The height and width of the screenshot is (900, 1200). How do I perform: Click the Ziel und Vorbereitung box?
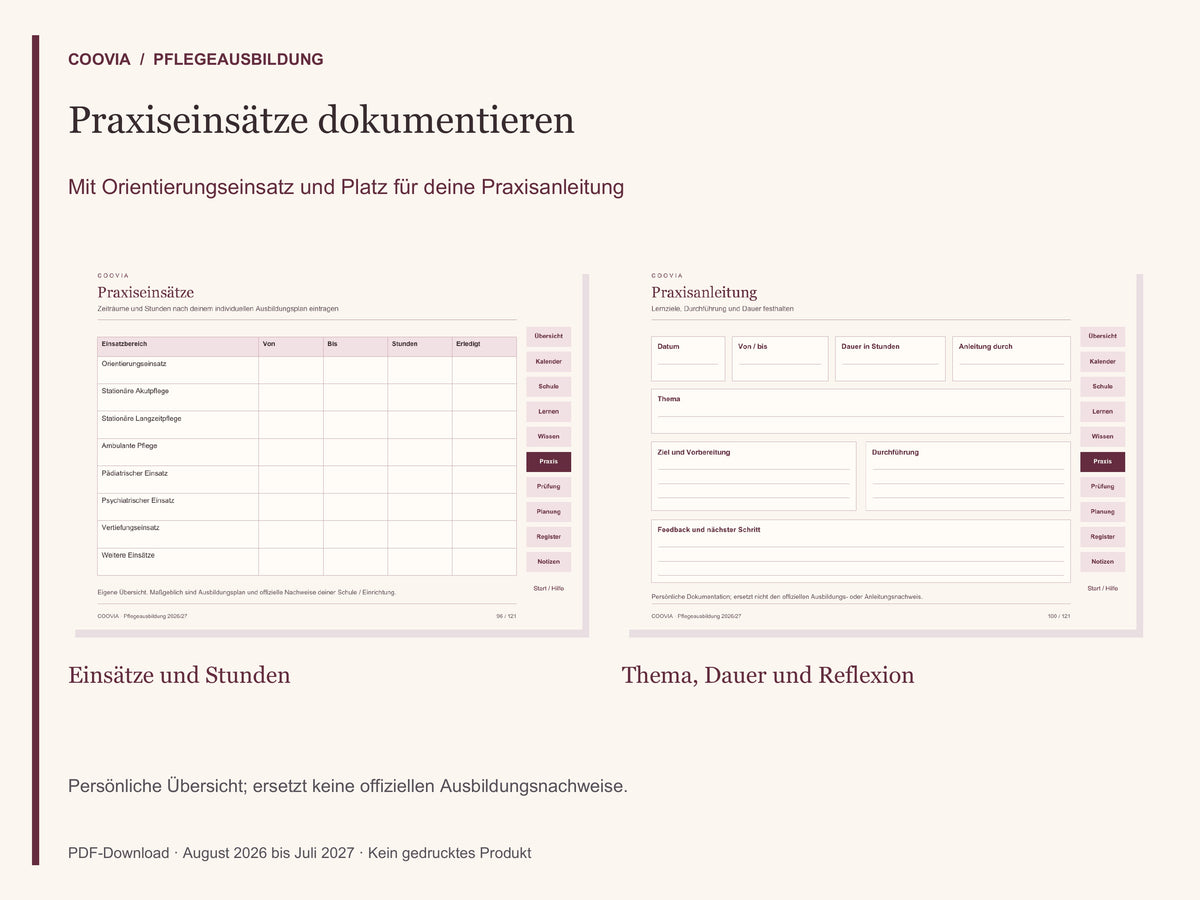[753, 476]
